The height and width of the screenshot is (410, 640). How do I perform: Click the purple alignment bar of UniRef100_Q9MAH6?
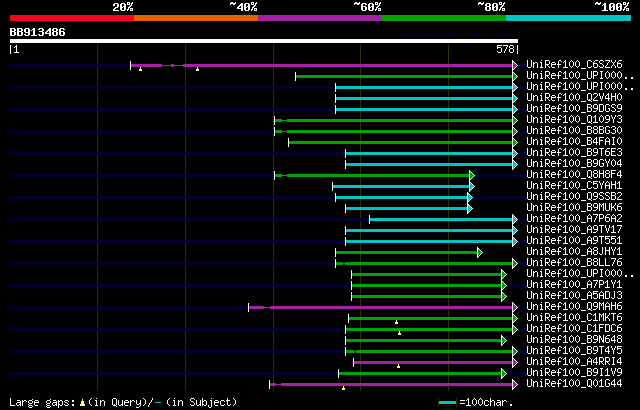381,308
